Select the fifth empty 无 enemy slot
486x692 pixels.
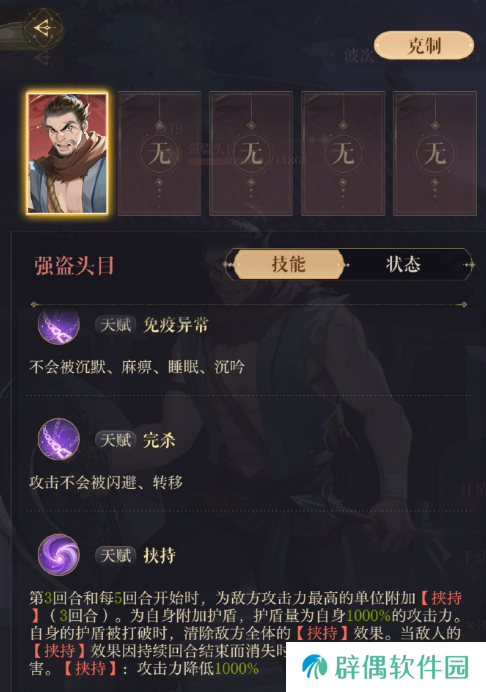[x=435, y=153]
